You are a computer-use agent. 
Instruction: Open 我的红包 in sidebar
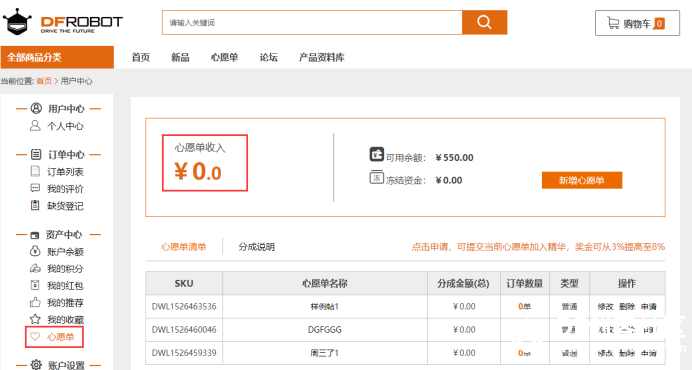(x=65, y=286)
